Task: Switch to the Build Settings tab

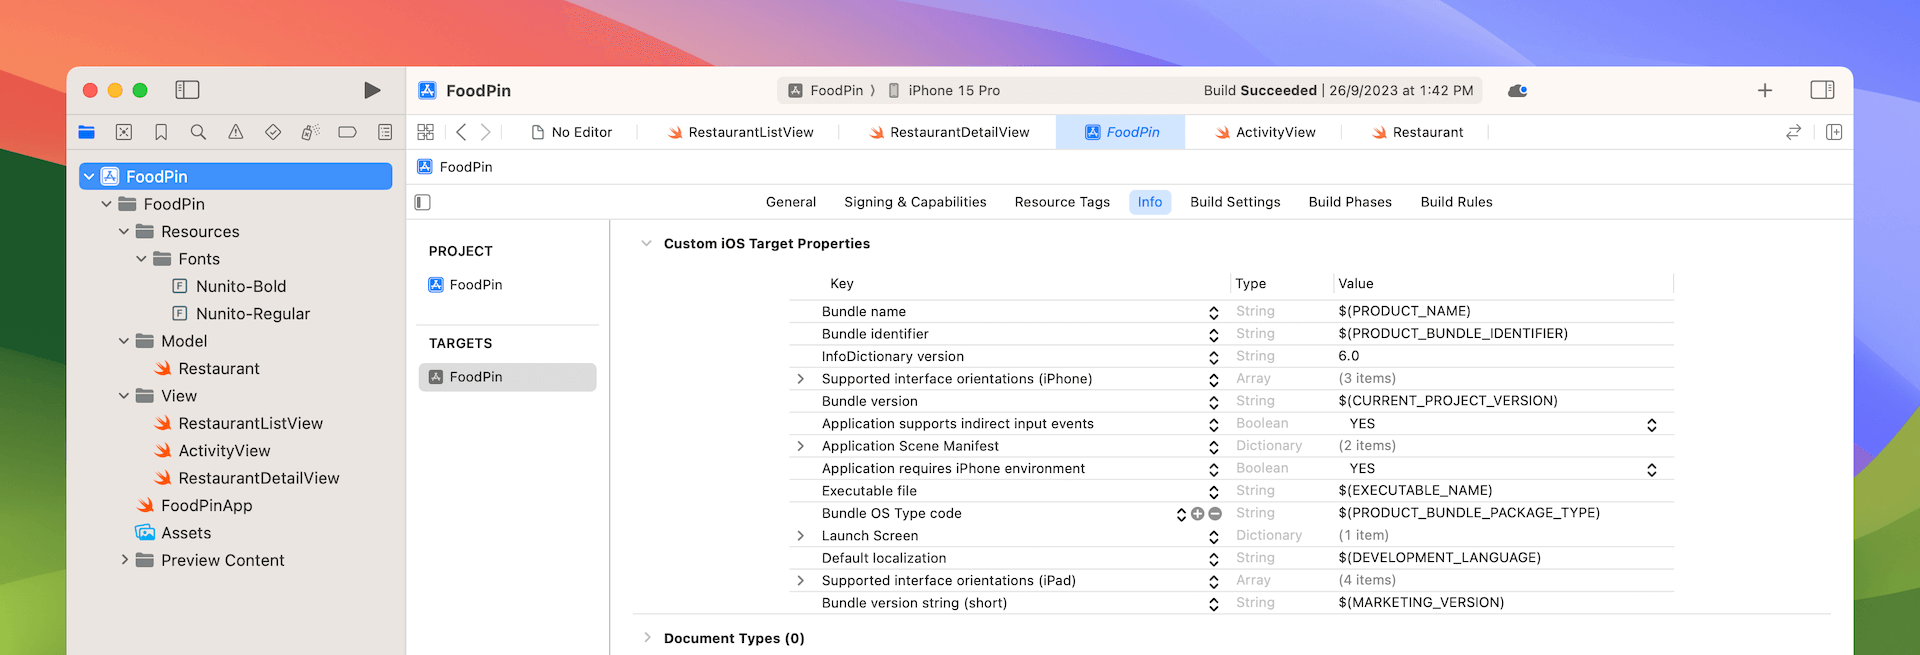Action: [1235, 202]
